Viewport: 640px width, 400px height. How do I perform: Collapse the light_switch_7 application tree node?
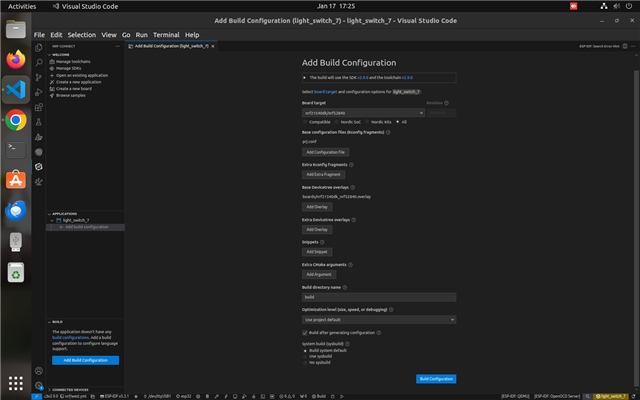[x=52, y=220]
